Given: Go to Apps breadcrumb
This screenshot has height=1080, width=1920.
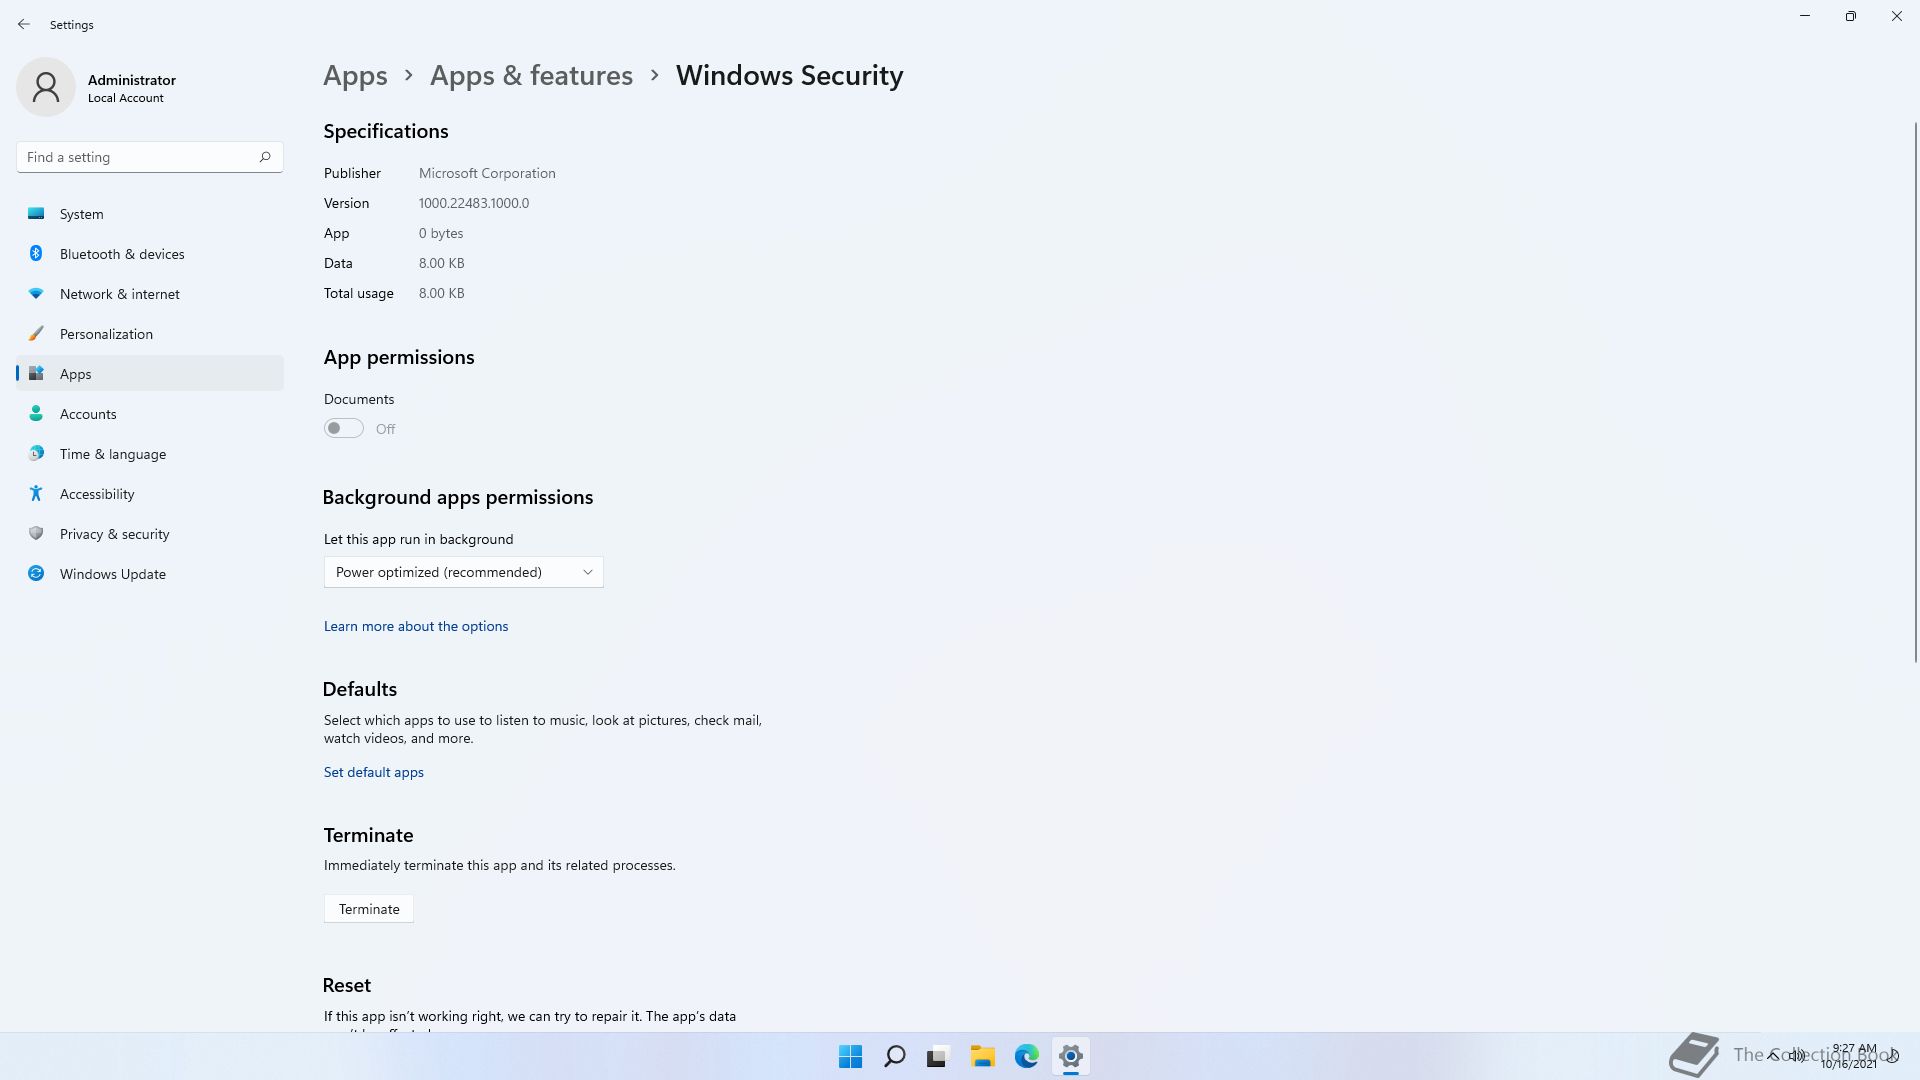Looking at the screenshot, I should click(x=355, y=76).
